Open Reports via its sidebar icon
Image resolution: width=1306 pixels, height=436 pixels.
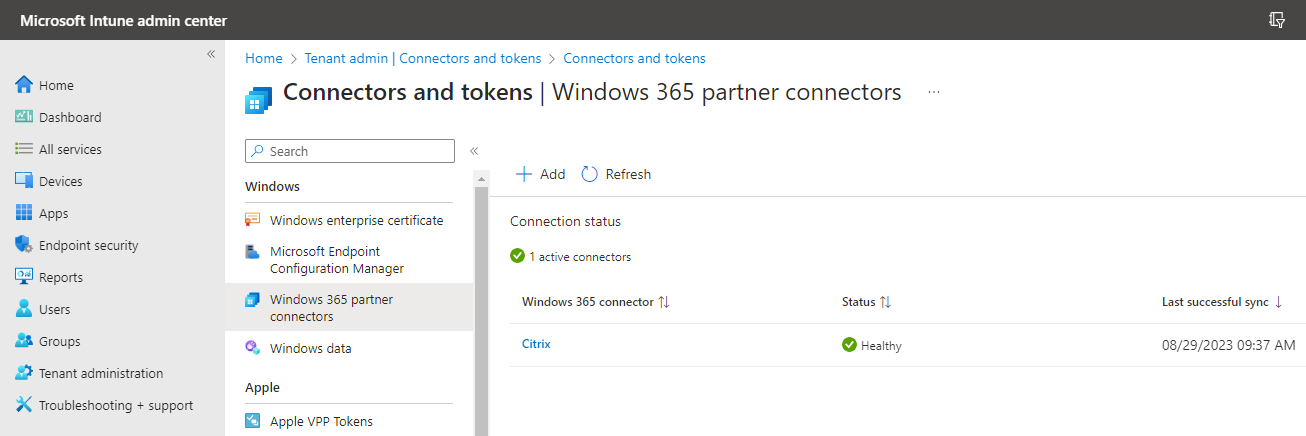coord(25,277)
